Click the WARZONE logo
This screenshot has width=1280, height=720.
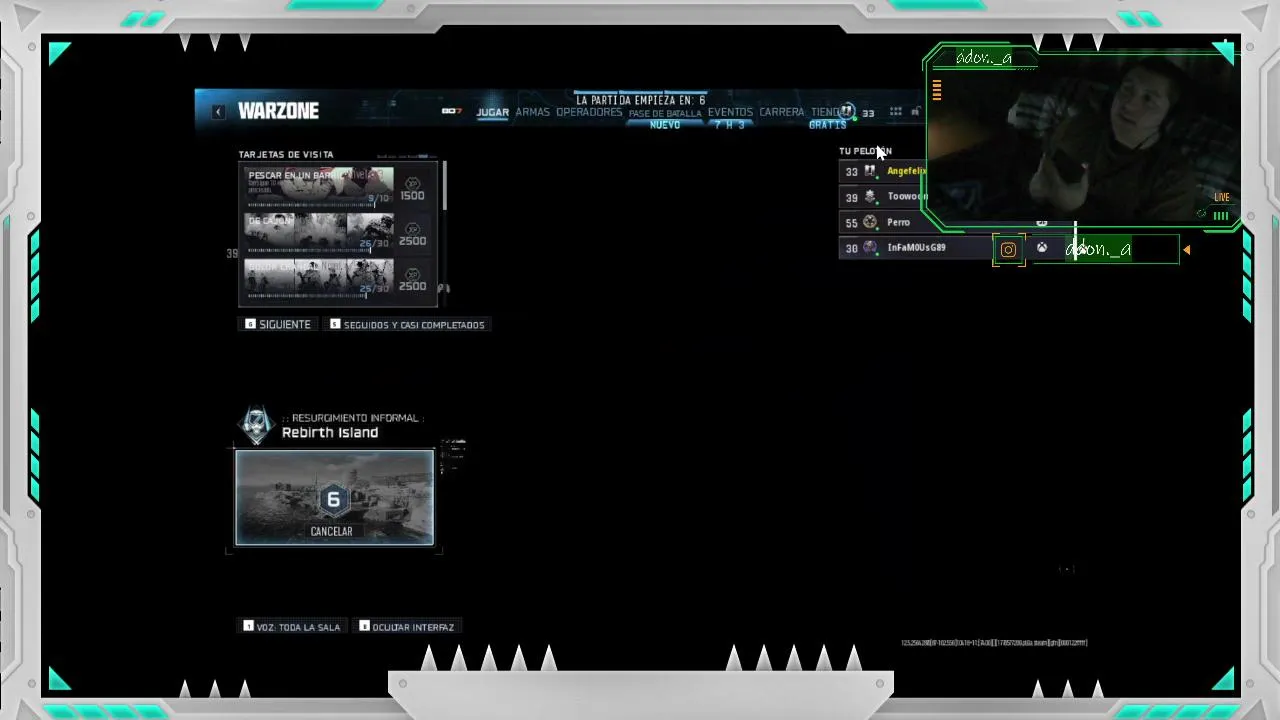(278, 111)
